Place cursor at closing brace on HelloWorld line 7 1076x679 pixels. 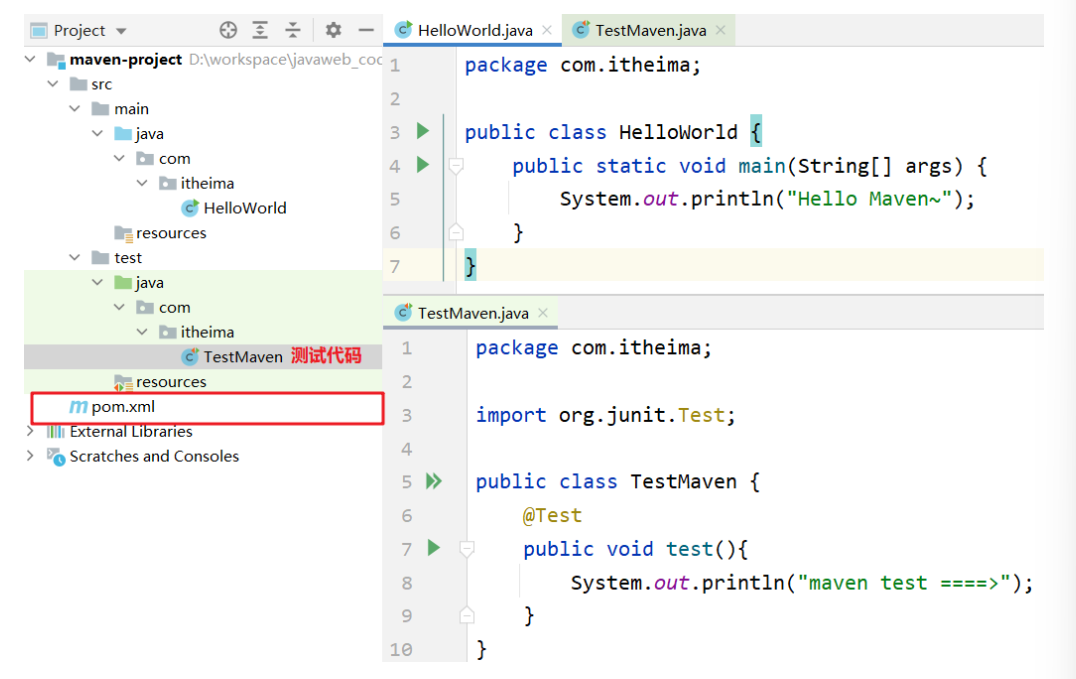coord(470,266)
